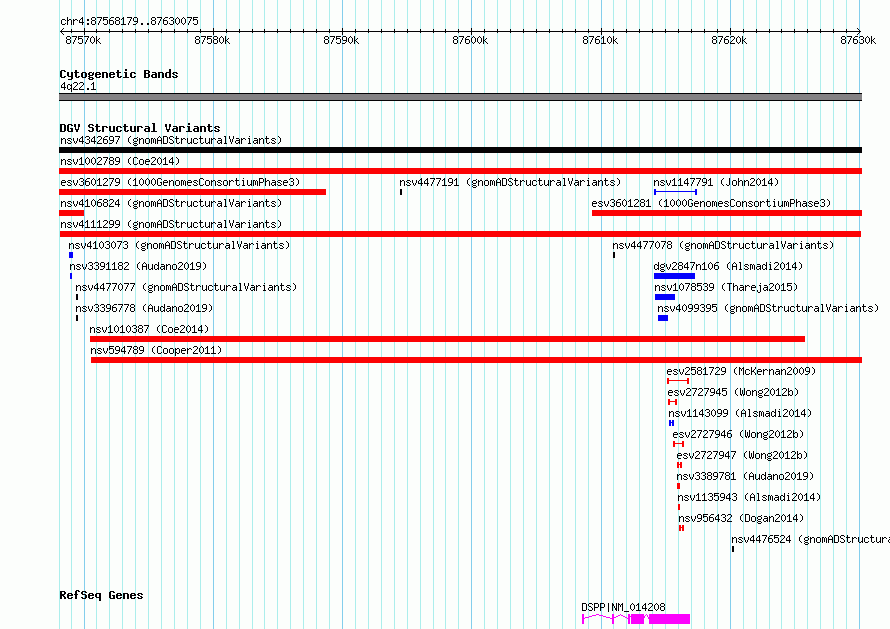Image resolution: width=890 pixels, height=629 pixels.
Task: Click the nsv4342697 gnomAD variant label
Action: point(171,140)
